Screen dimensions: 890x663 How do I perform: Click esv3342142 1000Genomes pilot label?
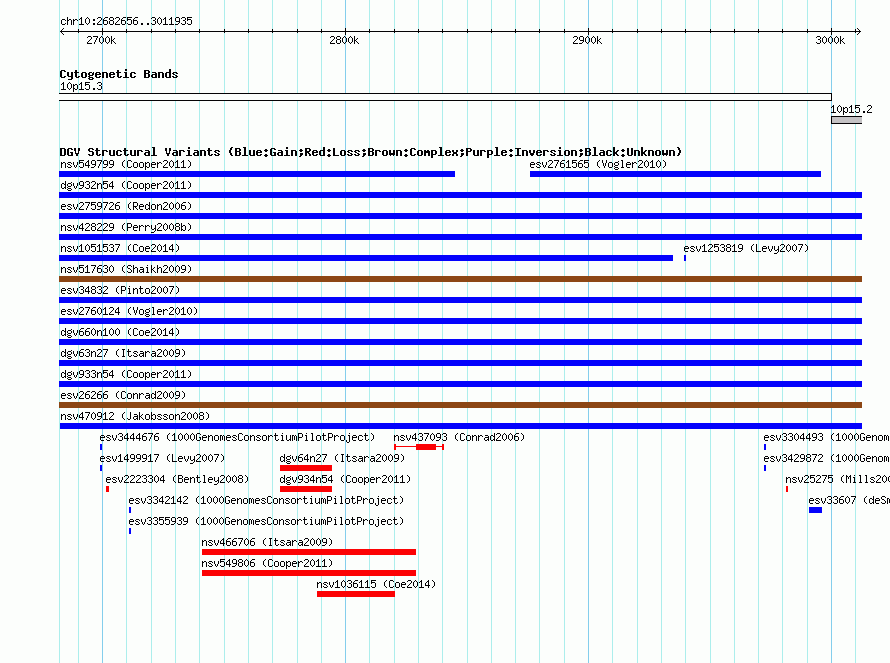266,500
